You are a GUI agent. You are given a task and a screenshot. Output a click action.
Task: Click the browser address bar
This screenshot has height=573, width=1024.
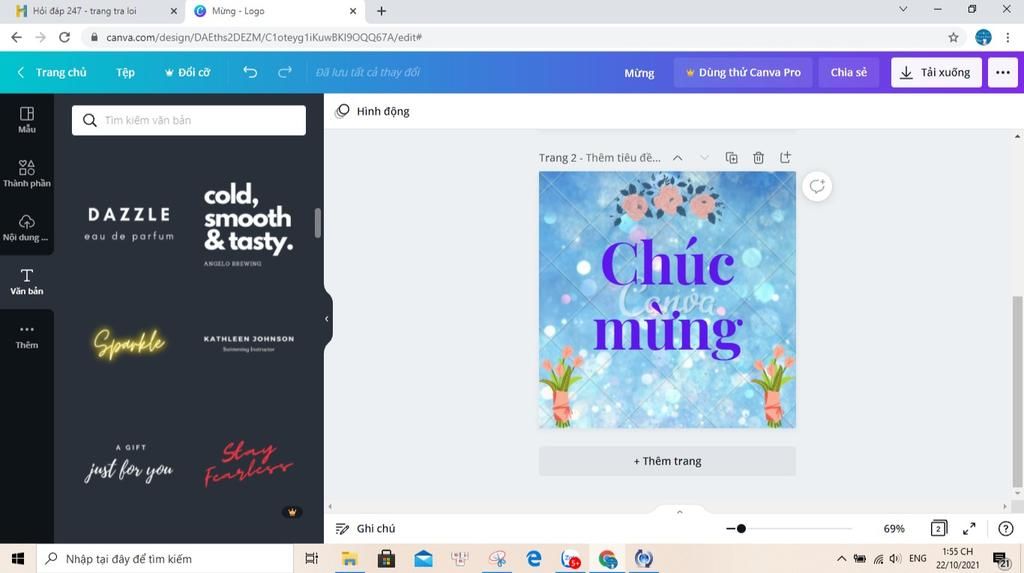pos(516,37)
